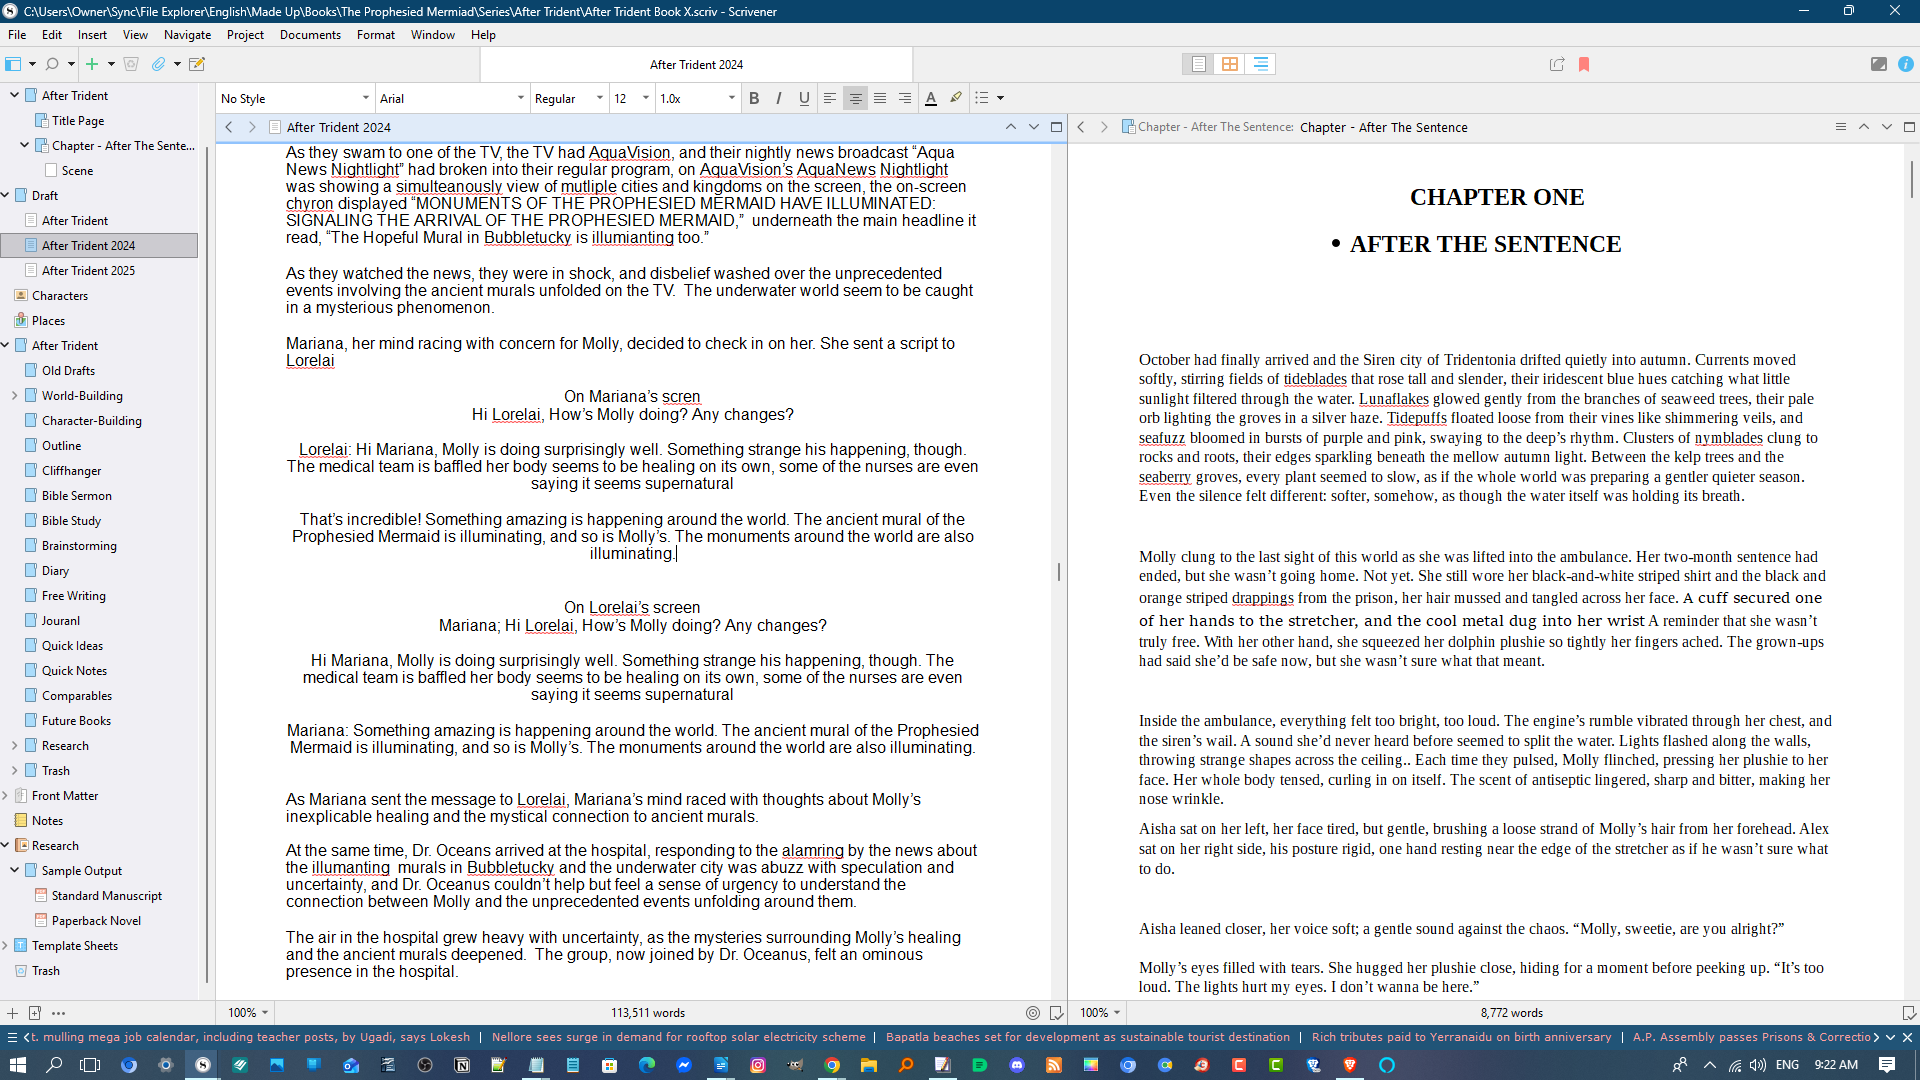
Task: Open the Quick Reference notepad icon
Action: 197,64
